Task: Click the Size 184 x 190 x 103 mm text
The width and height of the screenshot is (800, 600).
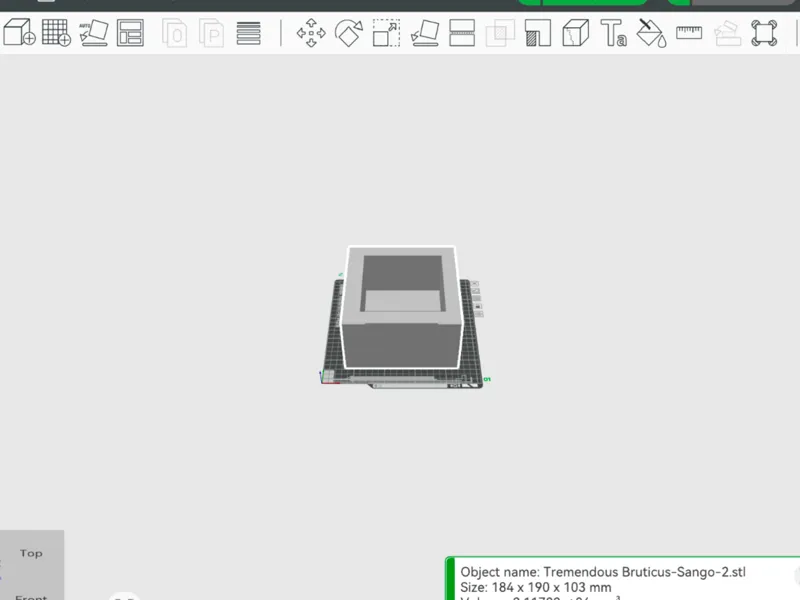Action: (536, 587)
